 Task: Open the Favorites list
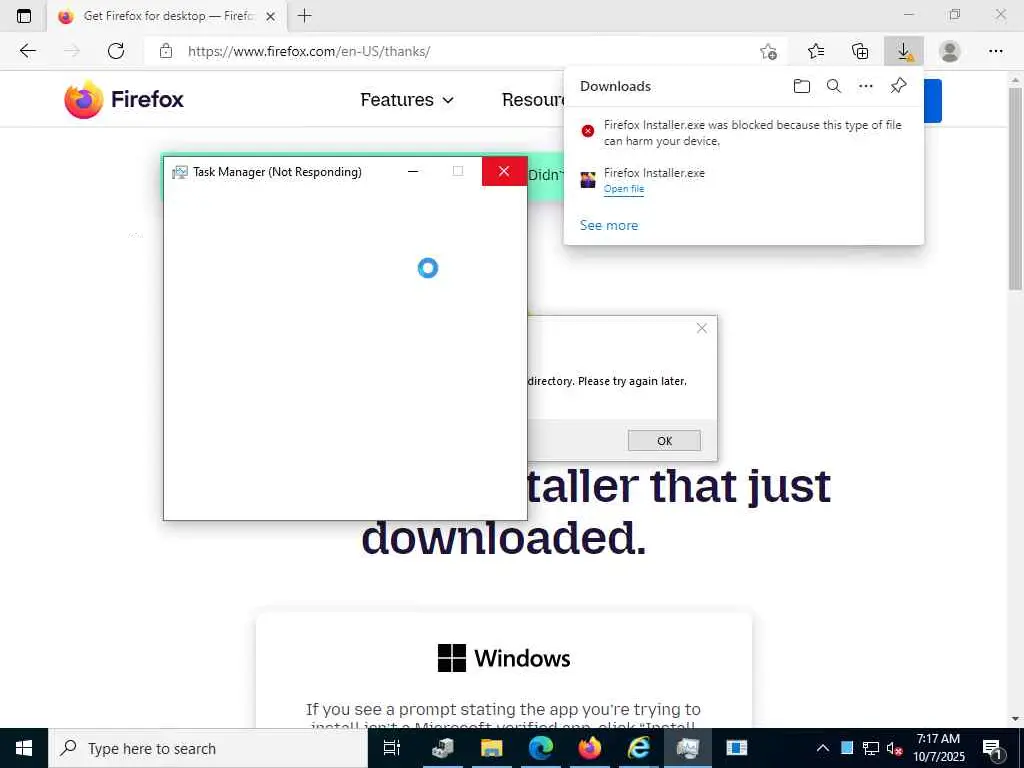(x=816, y=51)
